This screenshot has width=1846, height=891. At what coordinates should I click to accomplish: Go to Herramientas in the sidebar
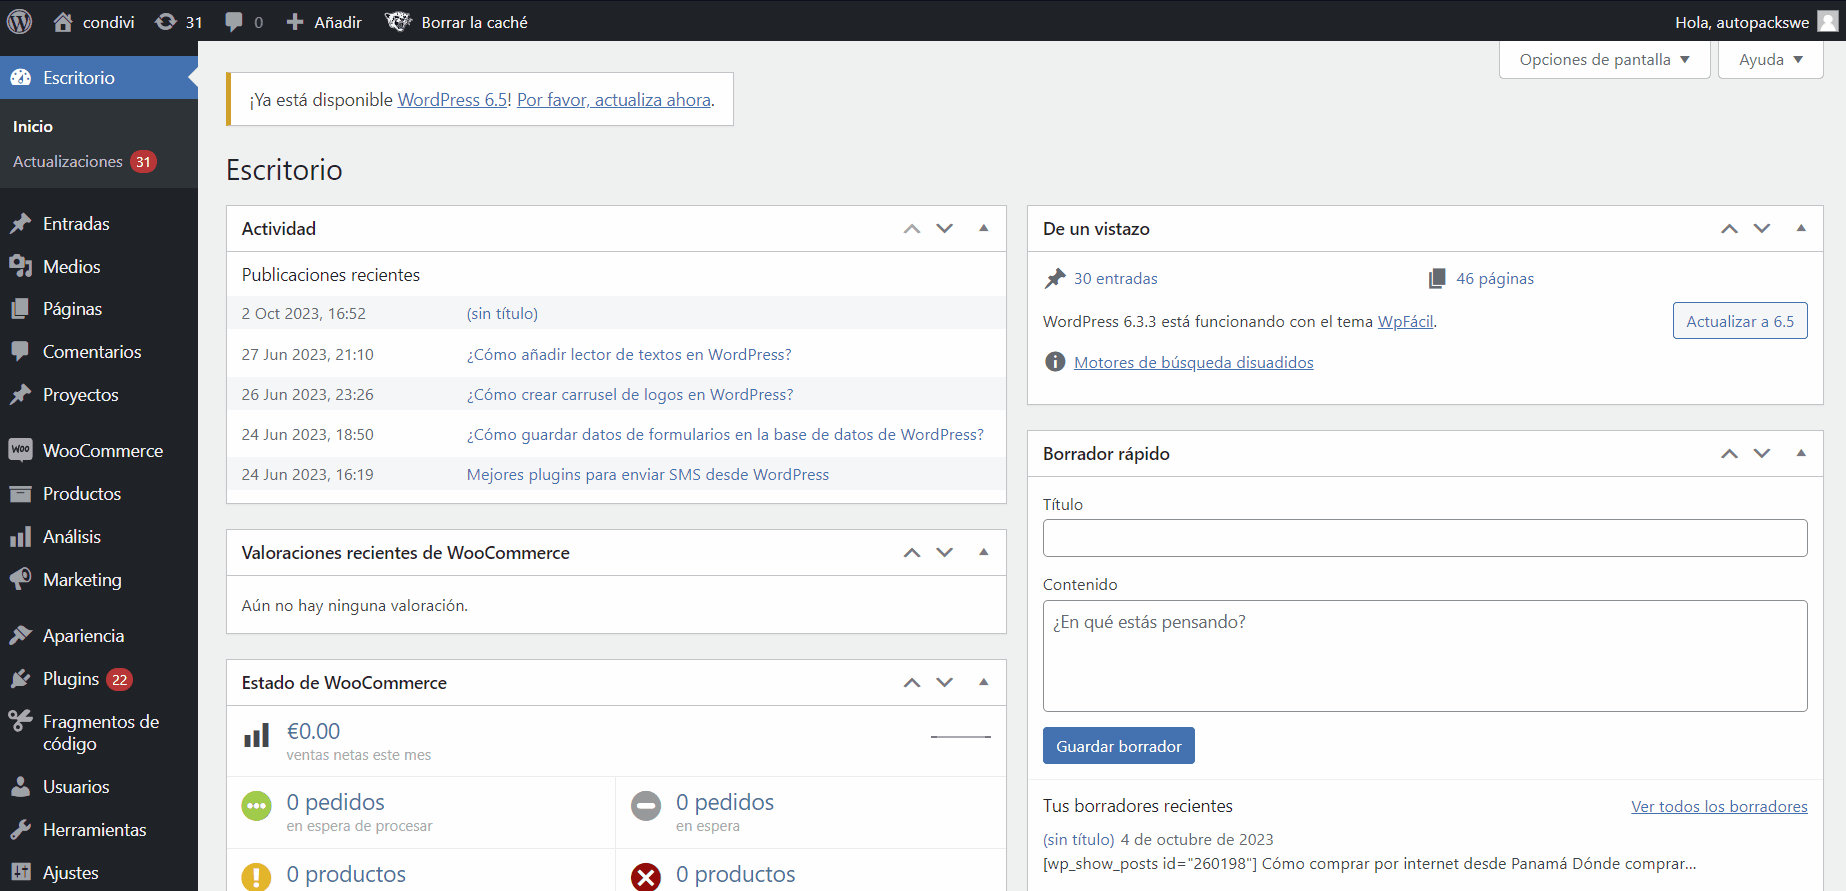click(94, 830)
